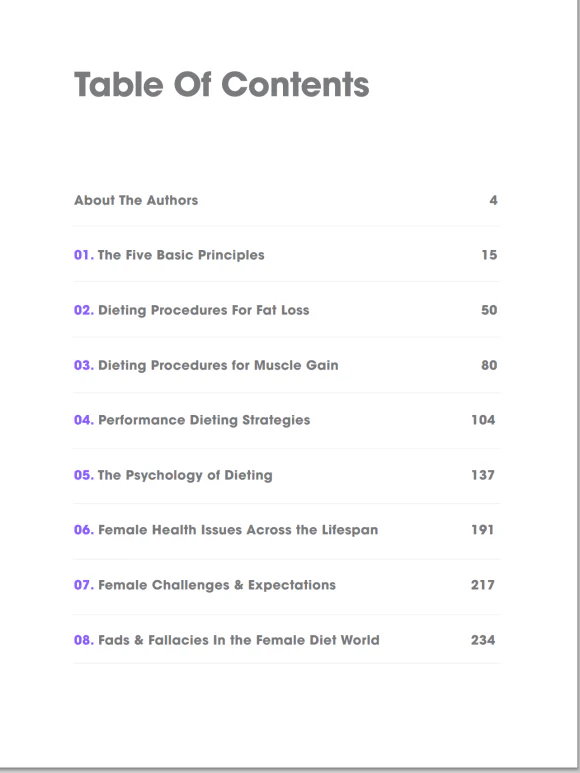The image size is (580, 773).
Task: Click page number 80
Action: (489, 365)
